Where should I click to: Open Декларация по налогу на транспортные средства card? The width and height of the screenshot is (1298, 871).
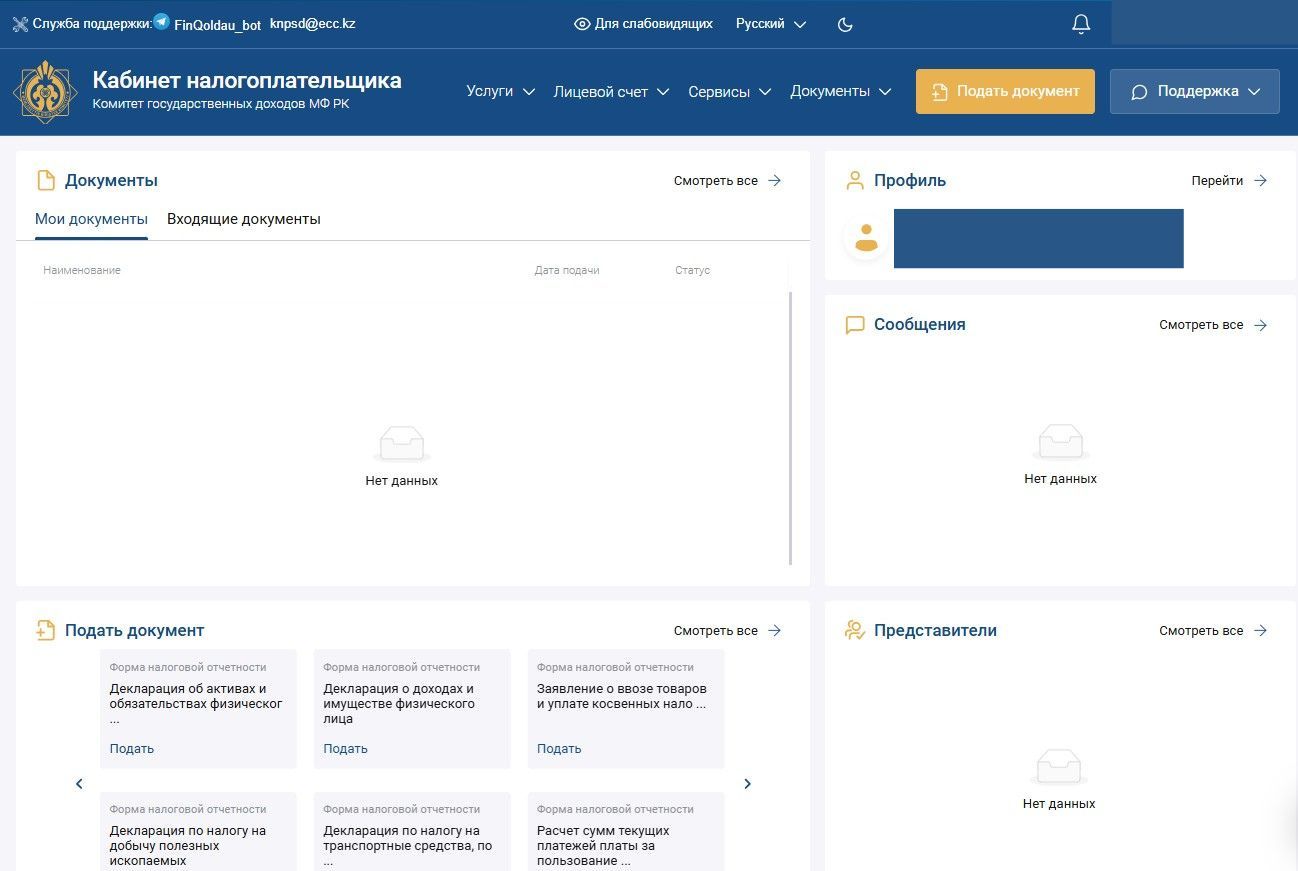(412, 832)
